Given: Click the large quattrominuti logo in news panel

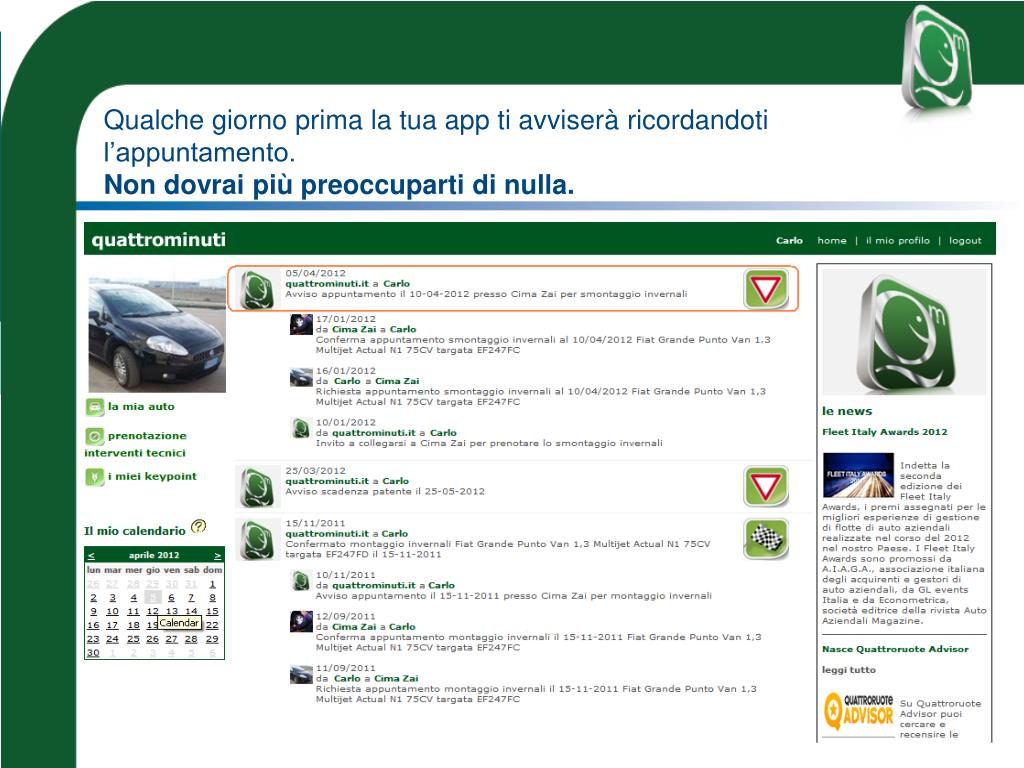Looking at the screenshot, I should click(x=905, y=332).
